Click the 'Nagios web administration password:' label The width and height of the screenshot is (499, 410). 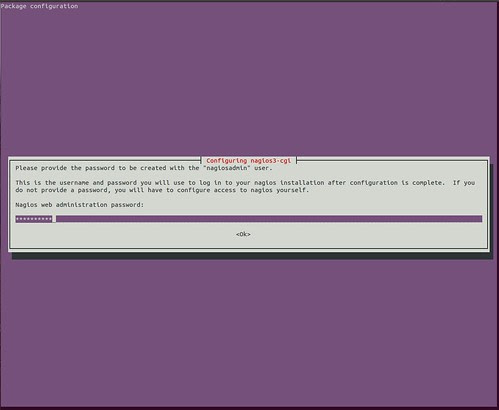(x=80, y=205)
